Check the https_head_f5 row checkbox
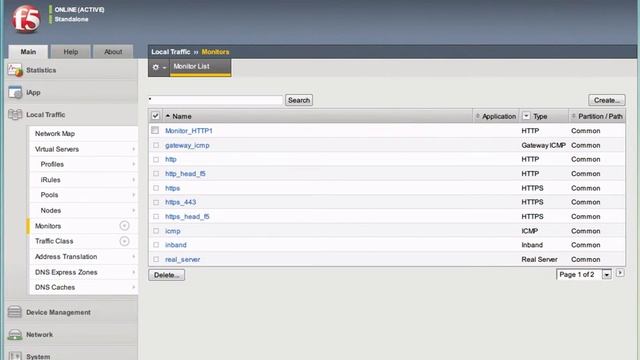This screenshot has height=360, width=640. (156, 217)
